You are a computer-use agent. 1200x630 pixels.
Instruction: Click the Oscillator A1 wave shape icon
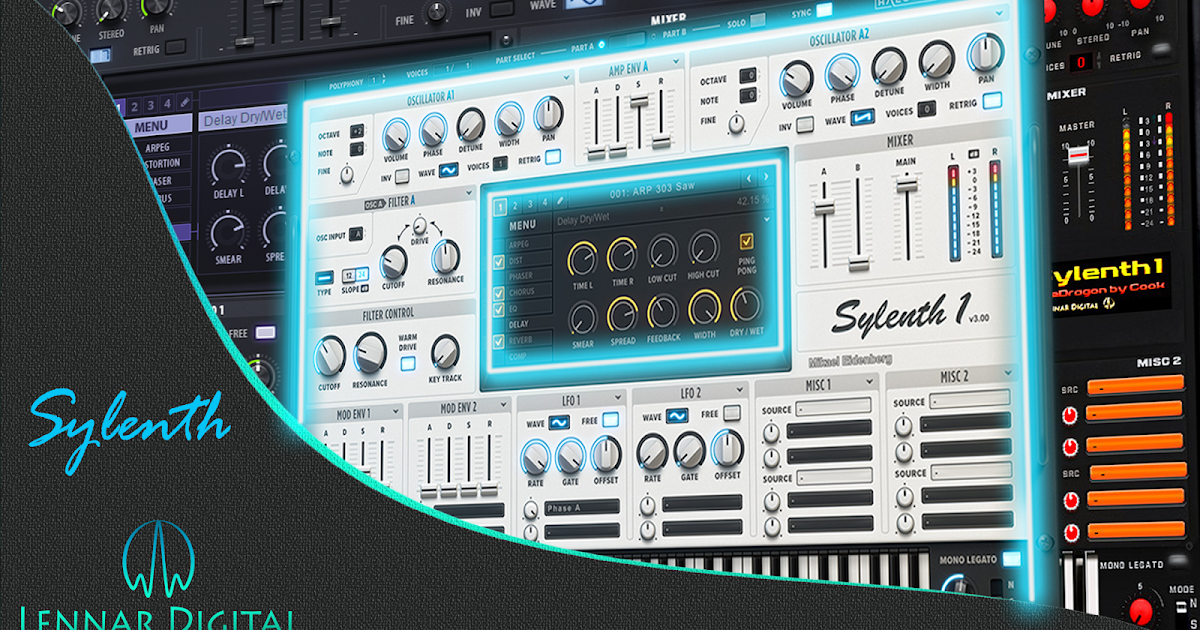[x=450, y=171]
